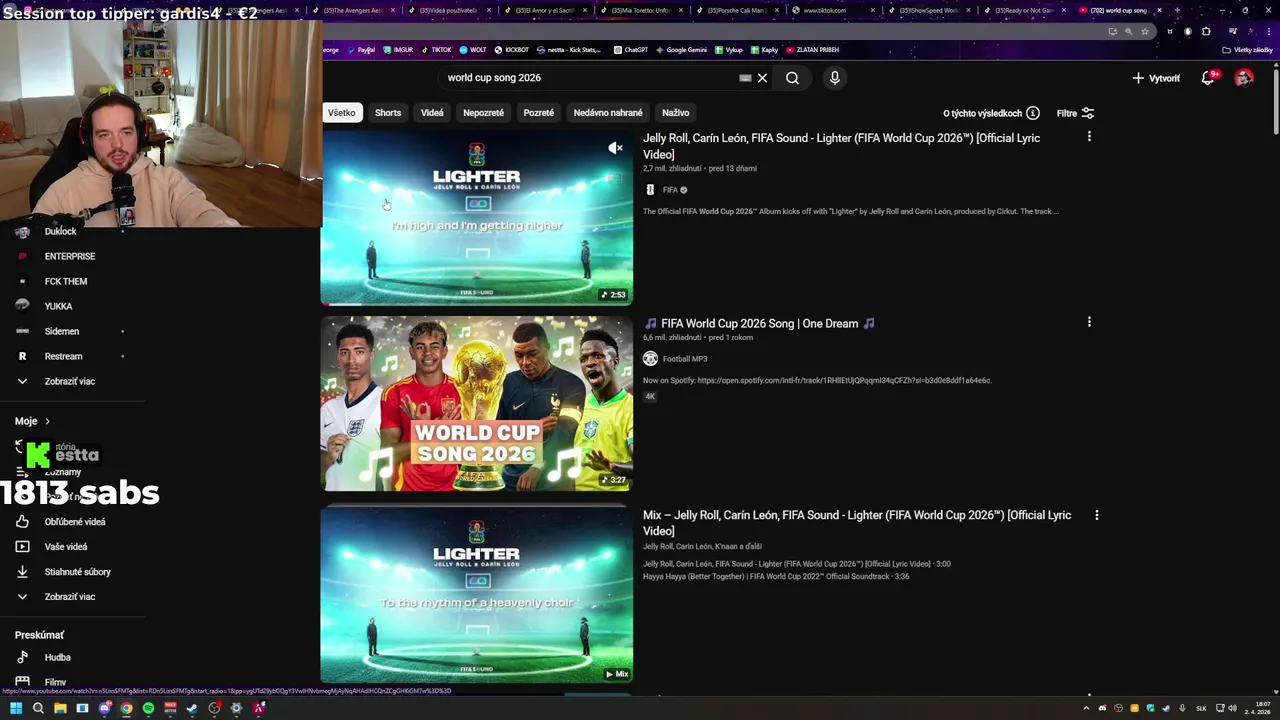Open Windows taskbar search
Screen dimensions: 1280x720
pyautogui.click(x=38, y=708)
